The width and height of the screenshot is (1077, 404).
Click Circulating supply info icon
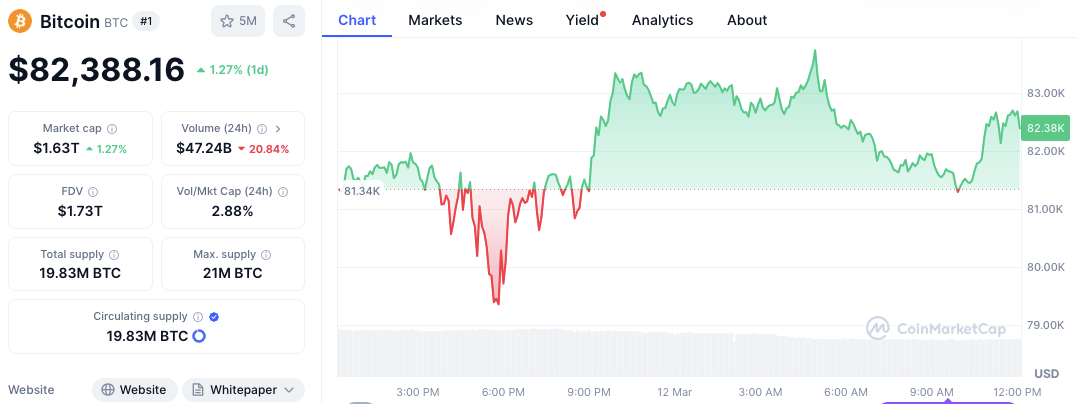point(198,317)
